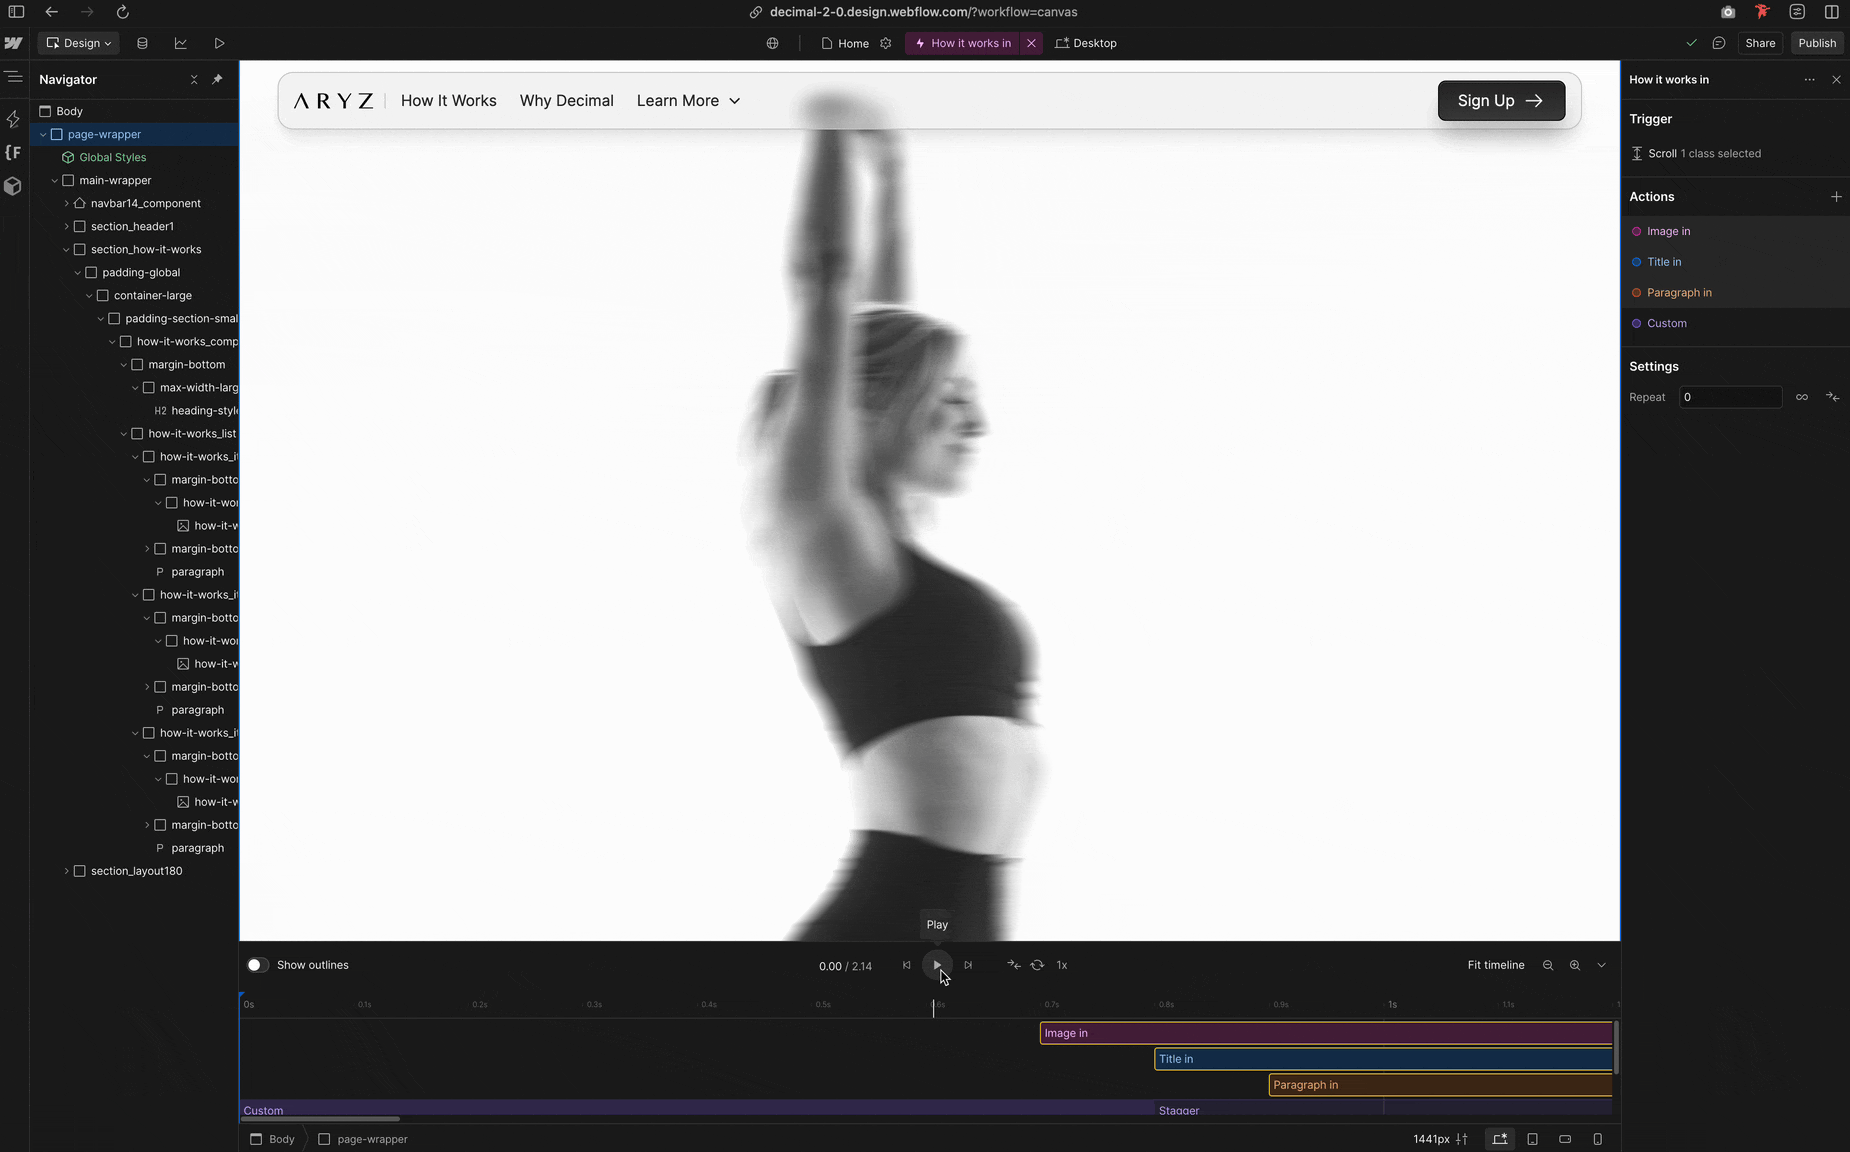Viewport: 1850px width, 1152px height.
Task: Select the desktop base breakpoint icon
Action: (1499, 1139)
